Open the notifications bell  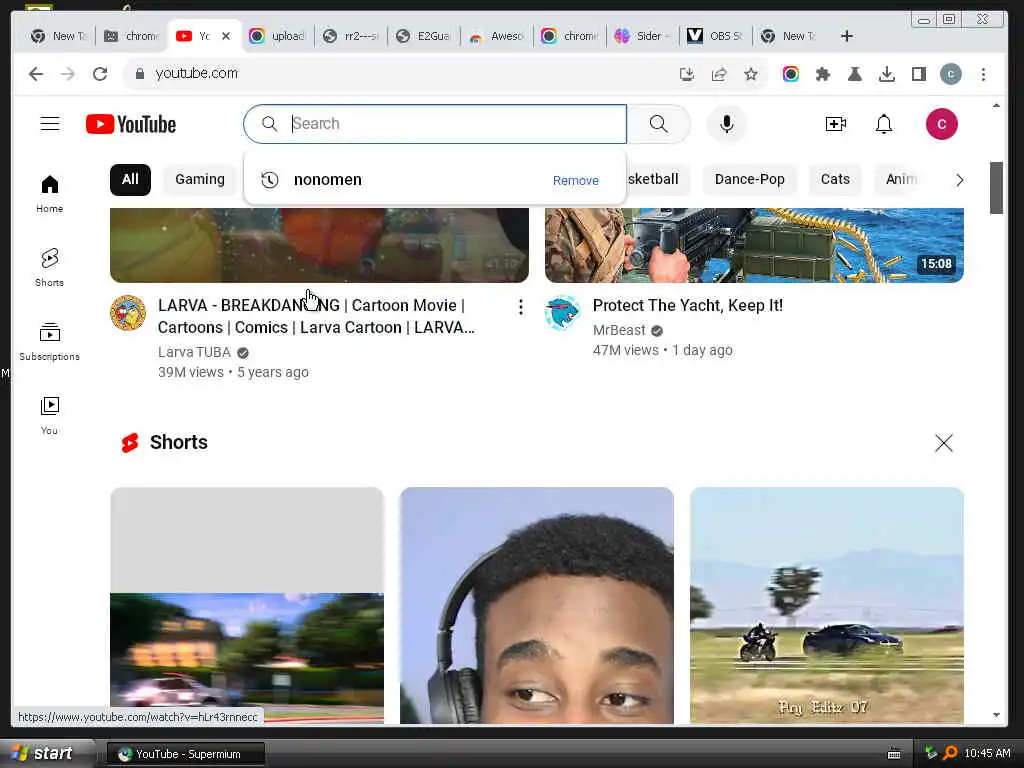pos(884,123)
